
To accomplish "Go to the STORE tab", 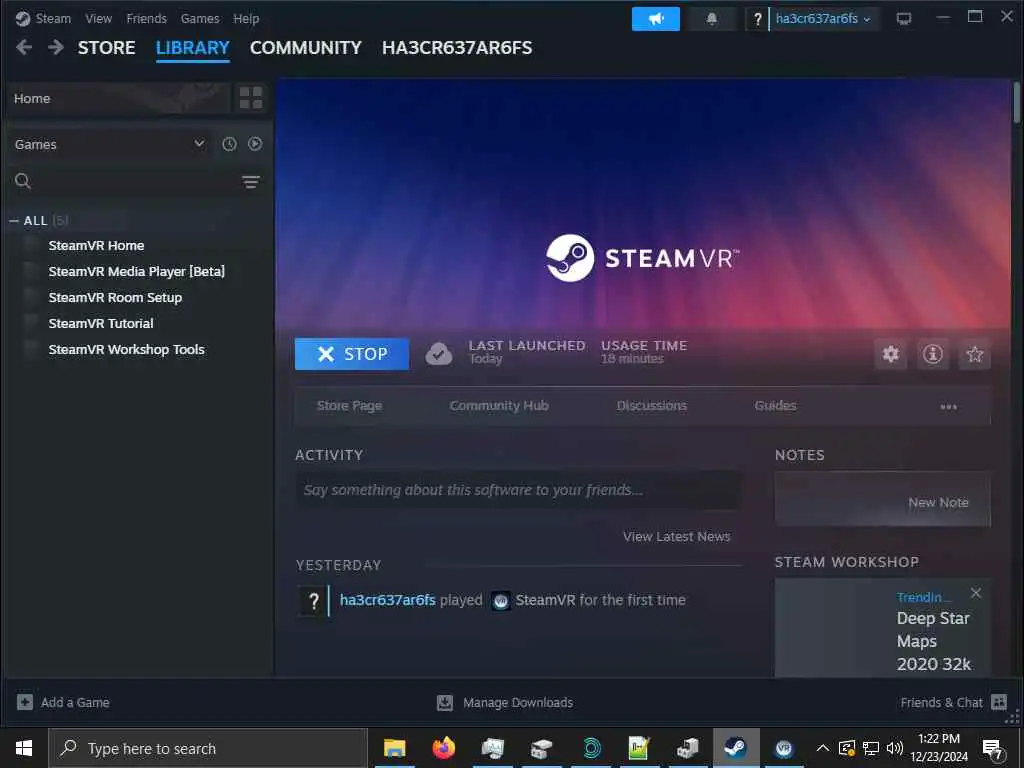I will 106,48.
